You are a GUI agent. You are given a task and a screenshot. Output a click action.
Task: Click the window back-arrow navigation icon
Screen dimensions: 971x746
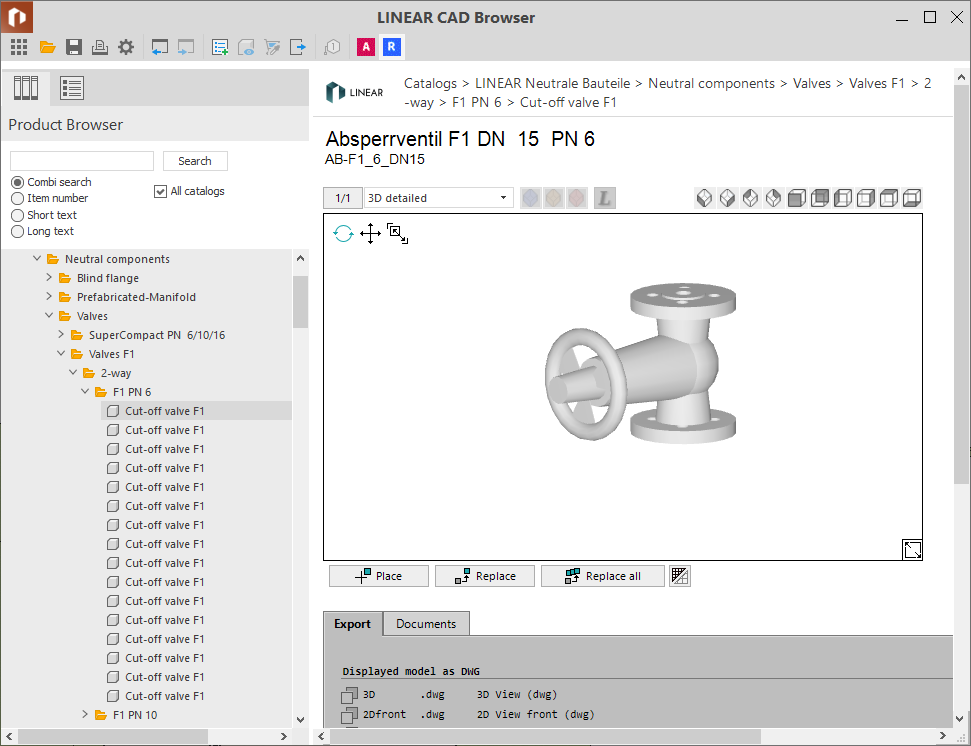(x=160, y=47)
